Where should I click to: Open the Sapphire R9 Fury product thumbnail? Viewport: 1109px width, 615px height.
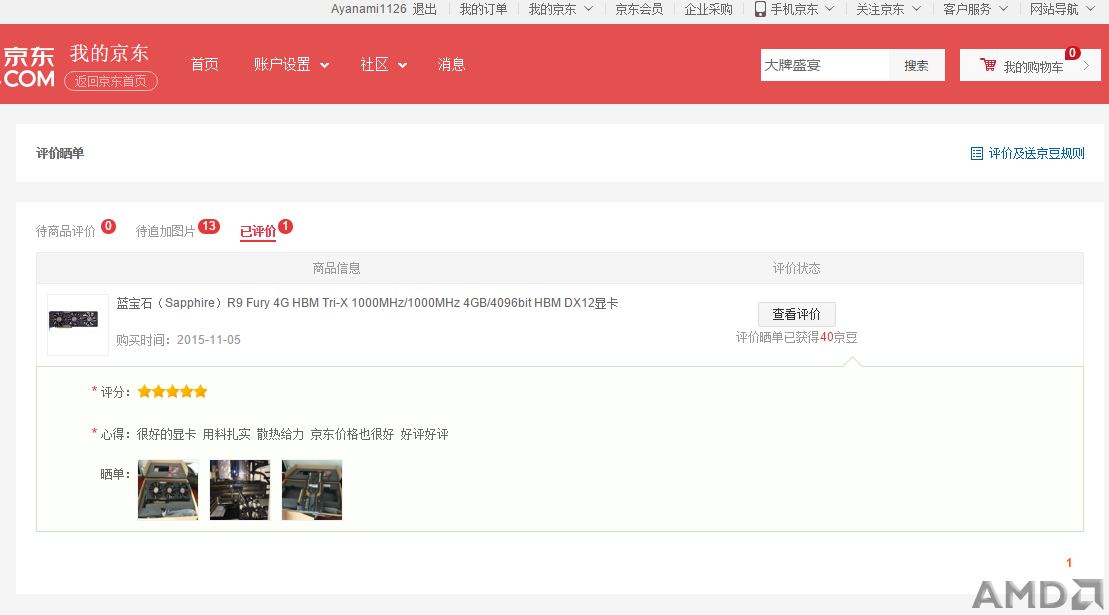(77, 324)
